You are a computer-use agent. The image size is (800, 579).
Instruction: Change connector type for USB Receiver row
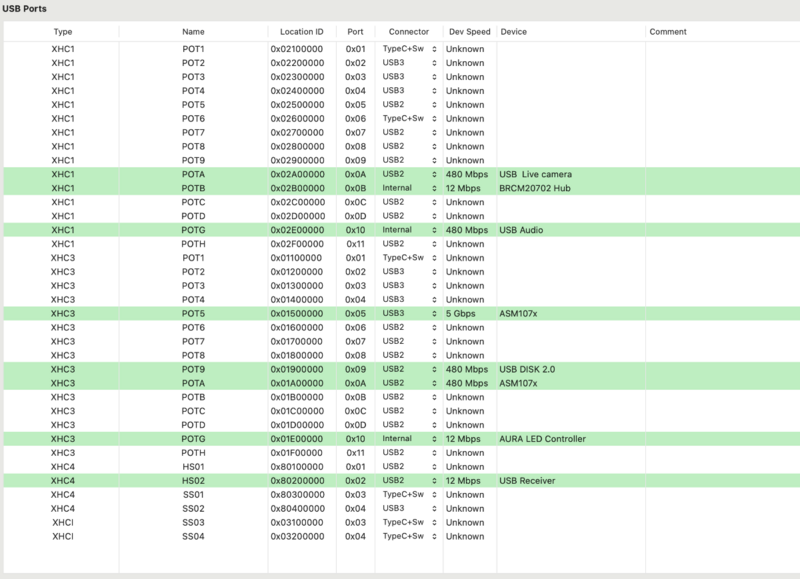[x=434, y=481]
